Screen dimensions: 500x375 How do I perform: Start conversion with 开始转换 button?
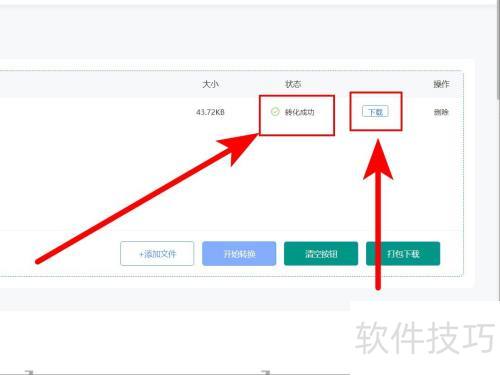pos(239,254)
